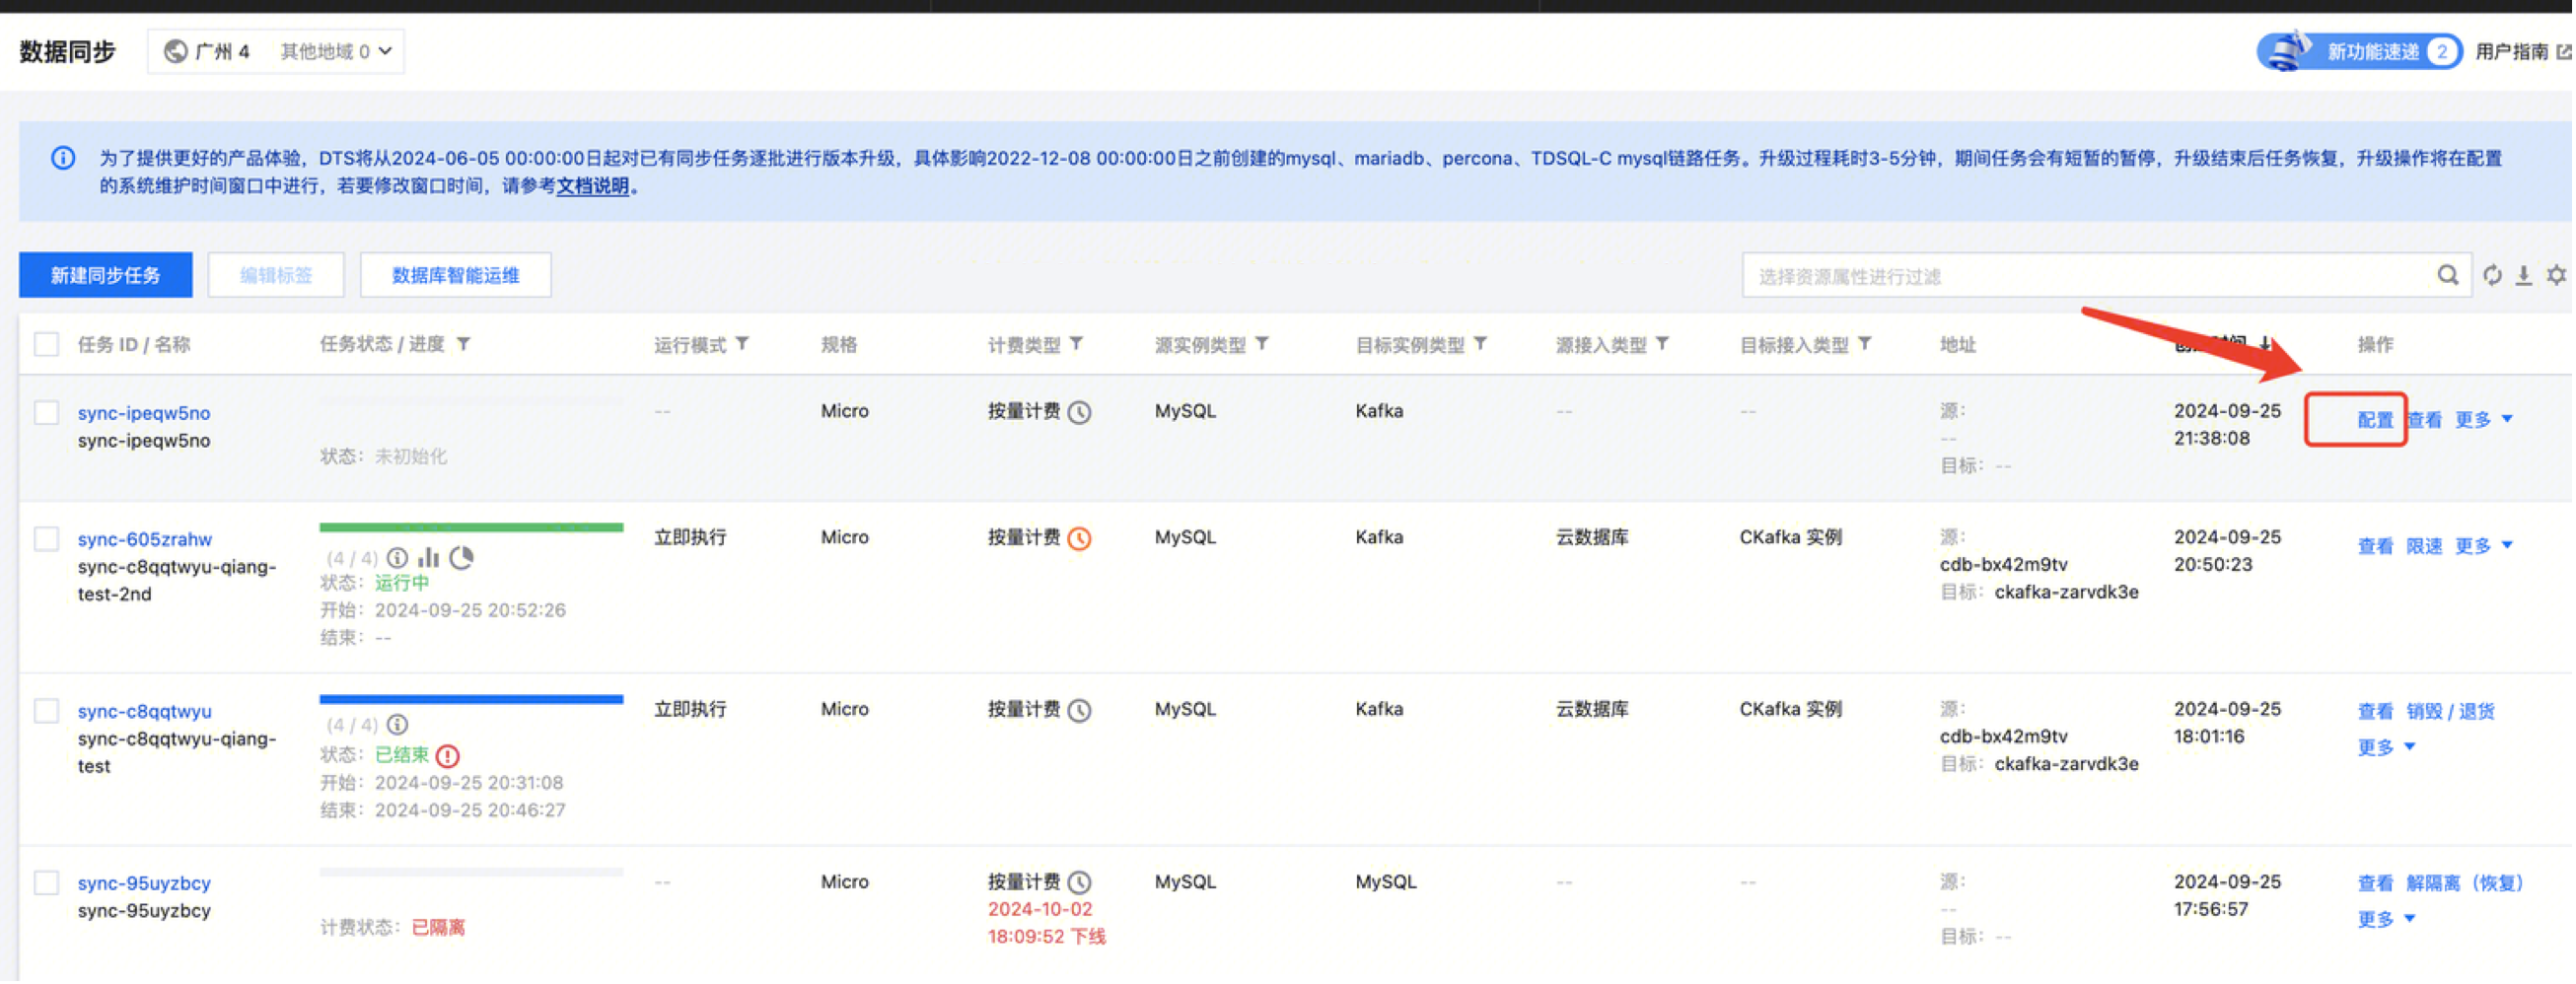Expand the 其他地域 region dropdown

[335, 51]
